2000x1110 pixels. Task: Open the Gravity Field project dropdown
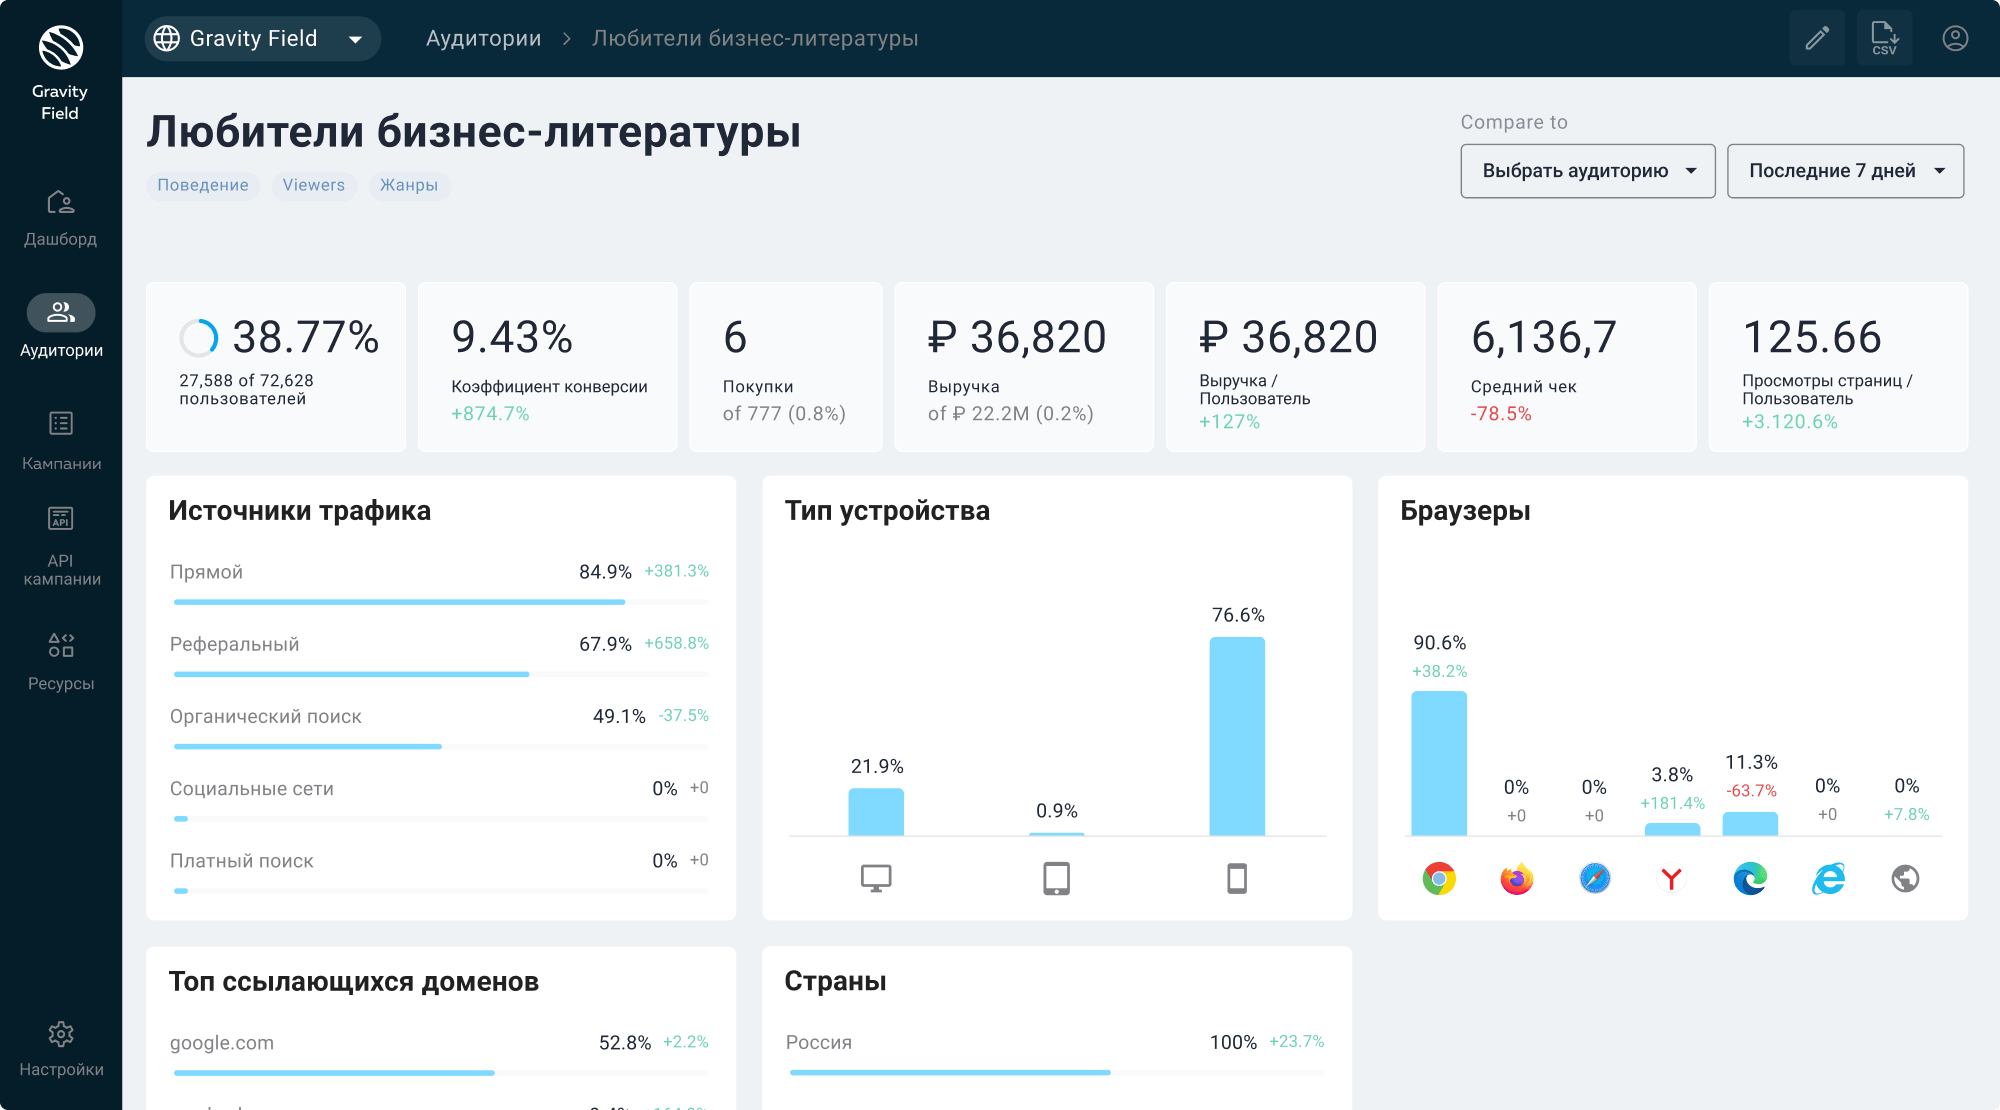tap(262, 39)
